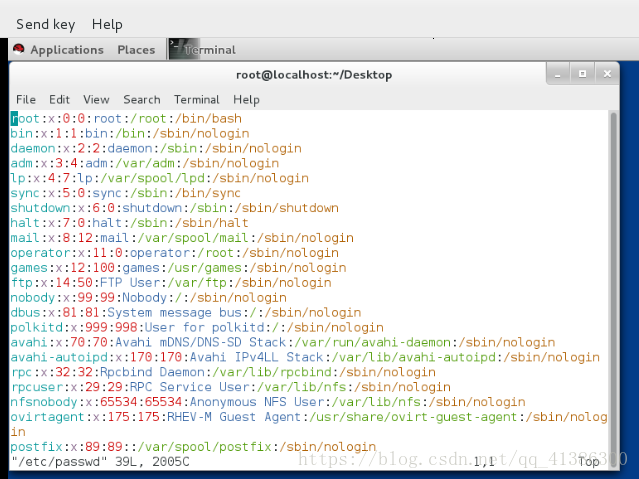Open the Applications menu
This screenshot has width=639, height=479.
pos(67,50)
